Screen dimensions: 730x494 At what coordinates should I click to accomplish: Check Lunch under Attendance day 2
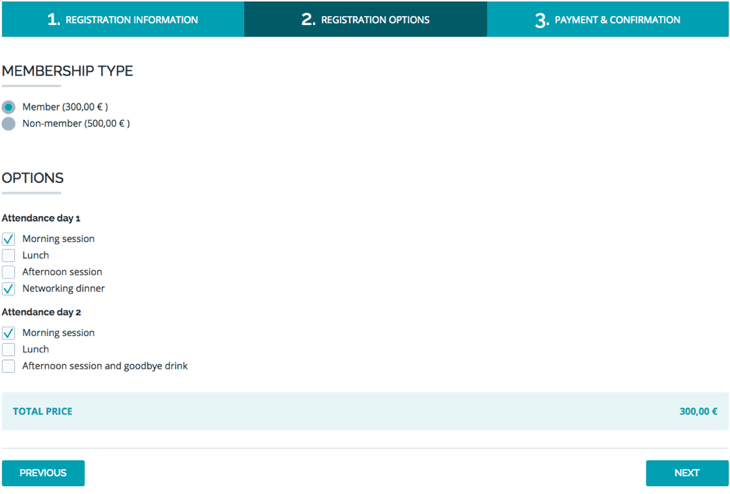9,349
